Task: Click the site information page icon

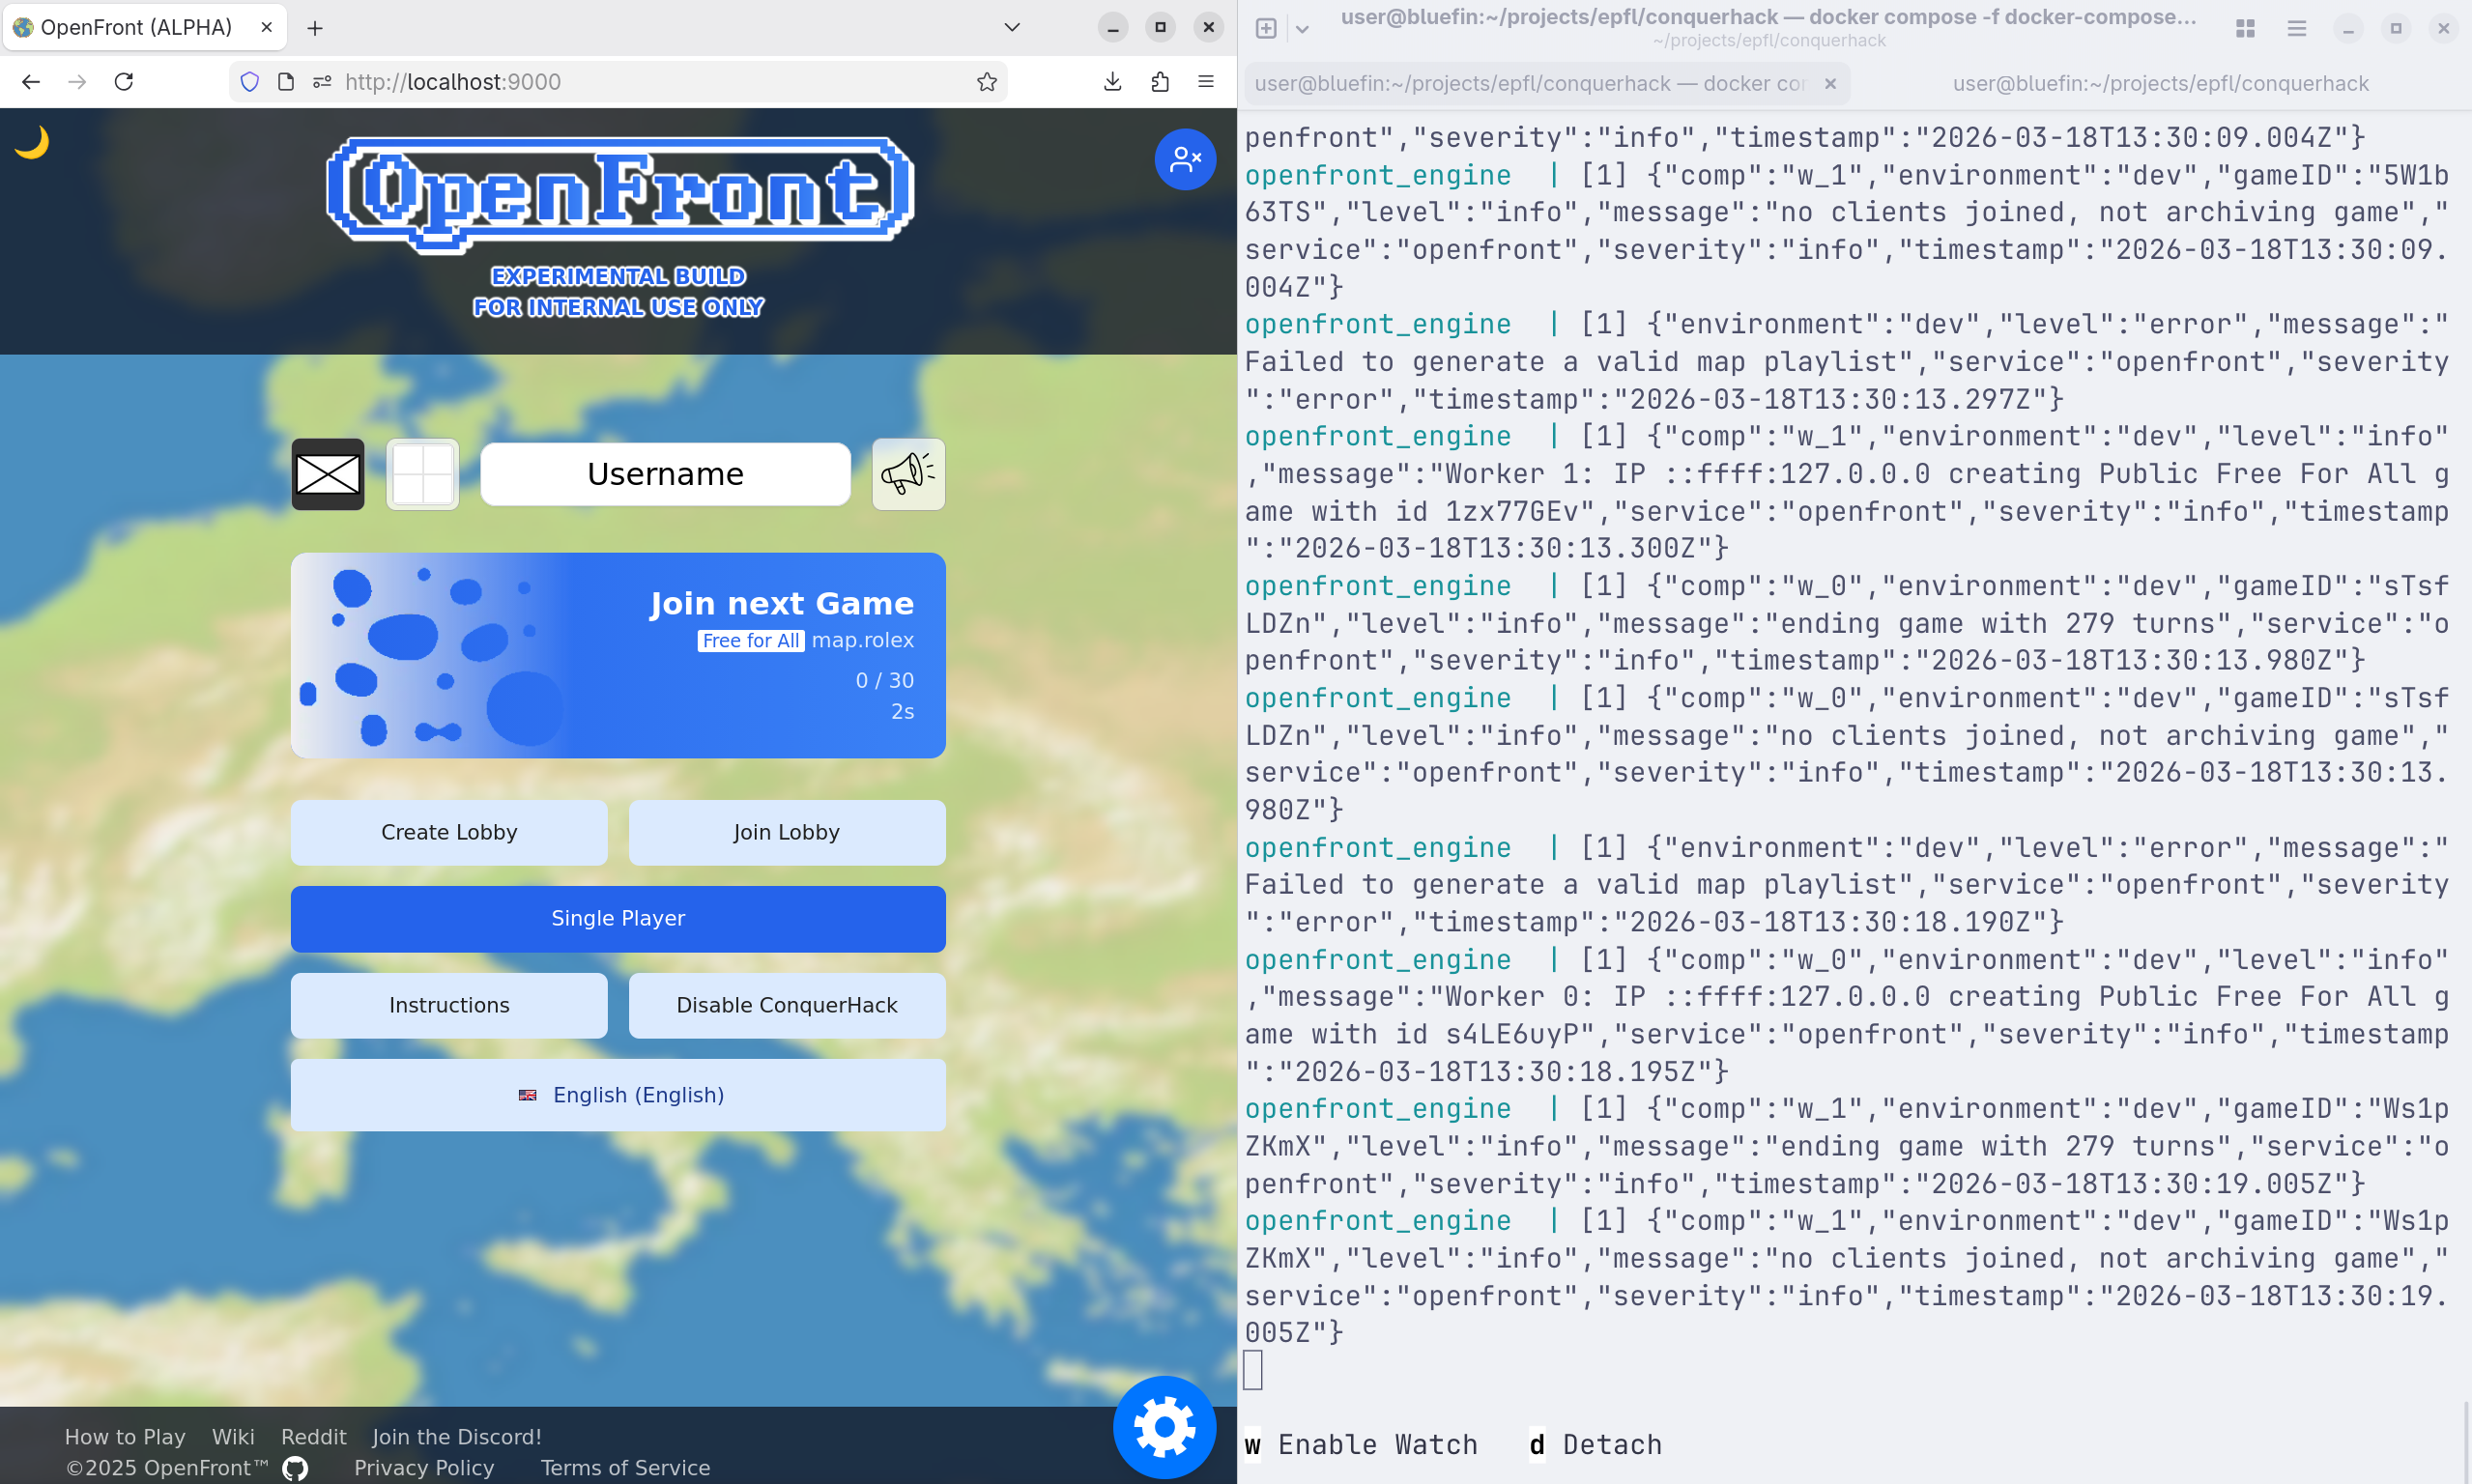Action: [286, 82]
